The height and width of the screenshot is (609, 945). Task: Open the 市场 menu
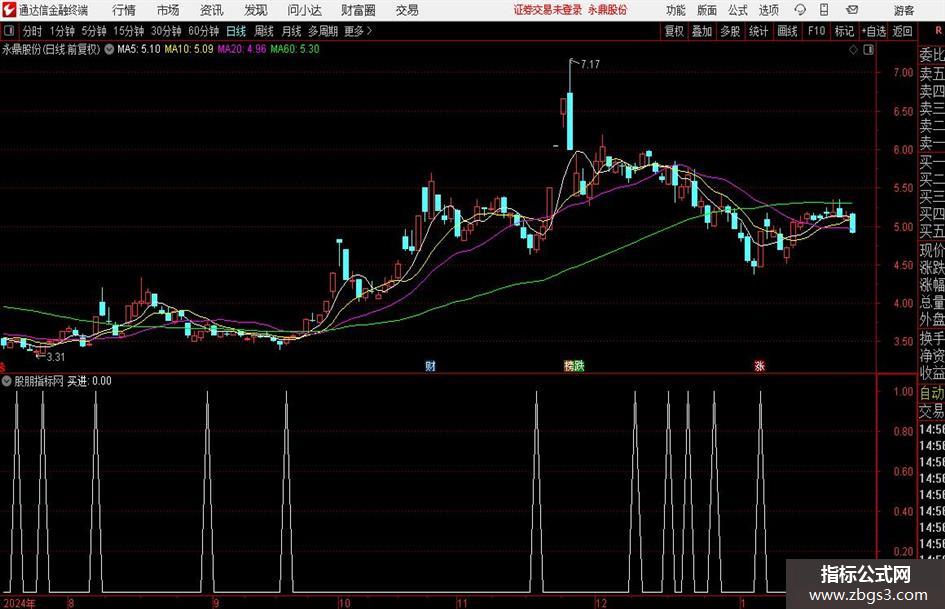168,10
